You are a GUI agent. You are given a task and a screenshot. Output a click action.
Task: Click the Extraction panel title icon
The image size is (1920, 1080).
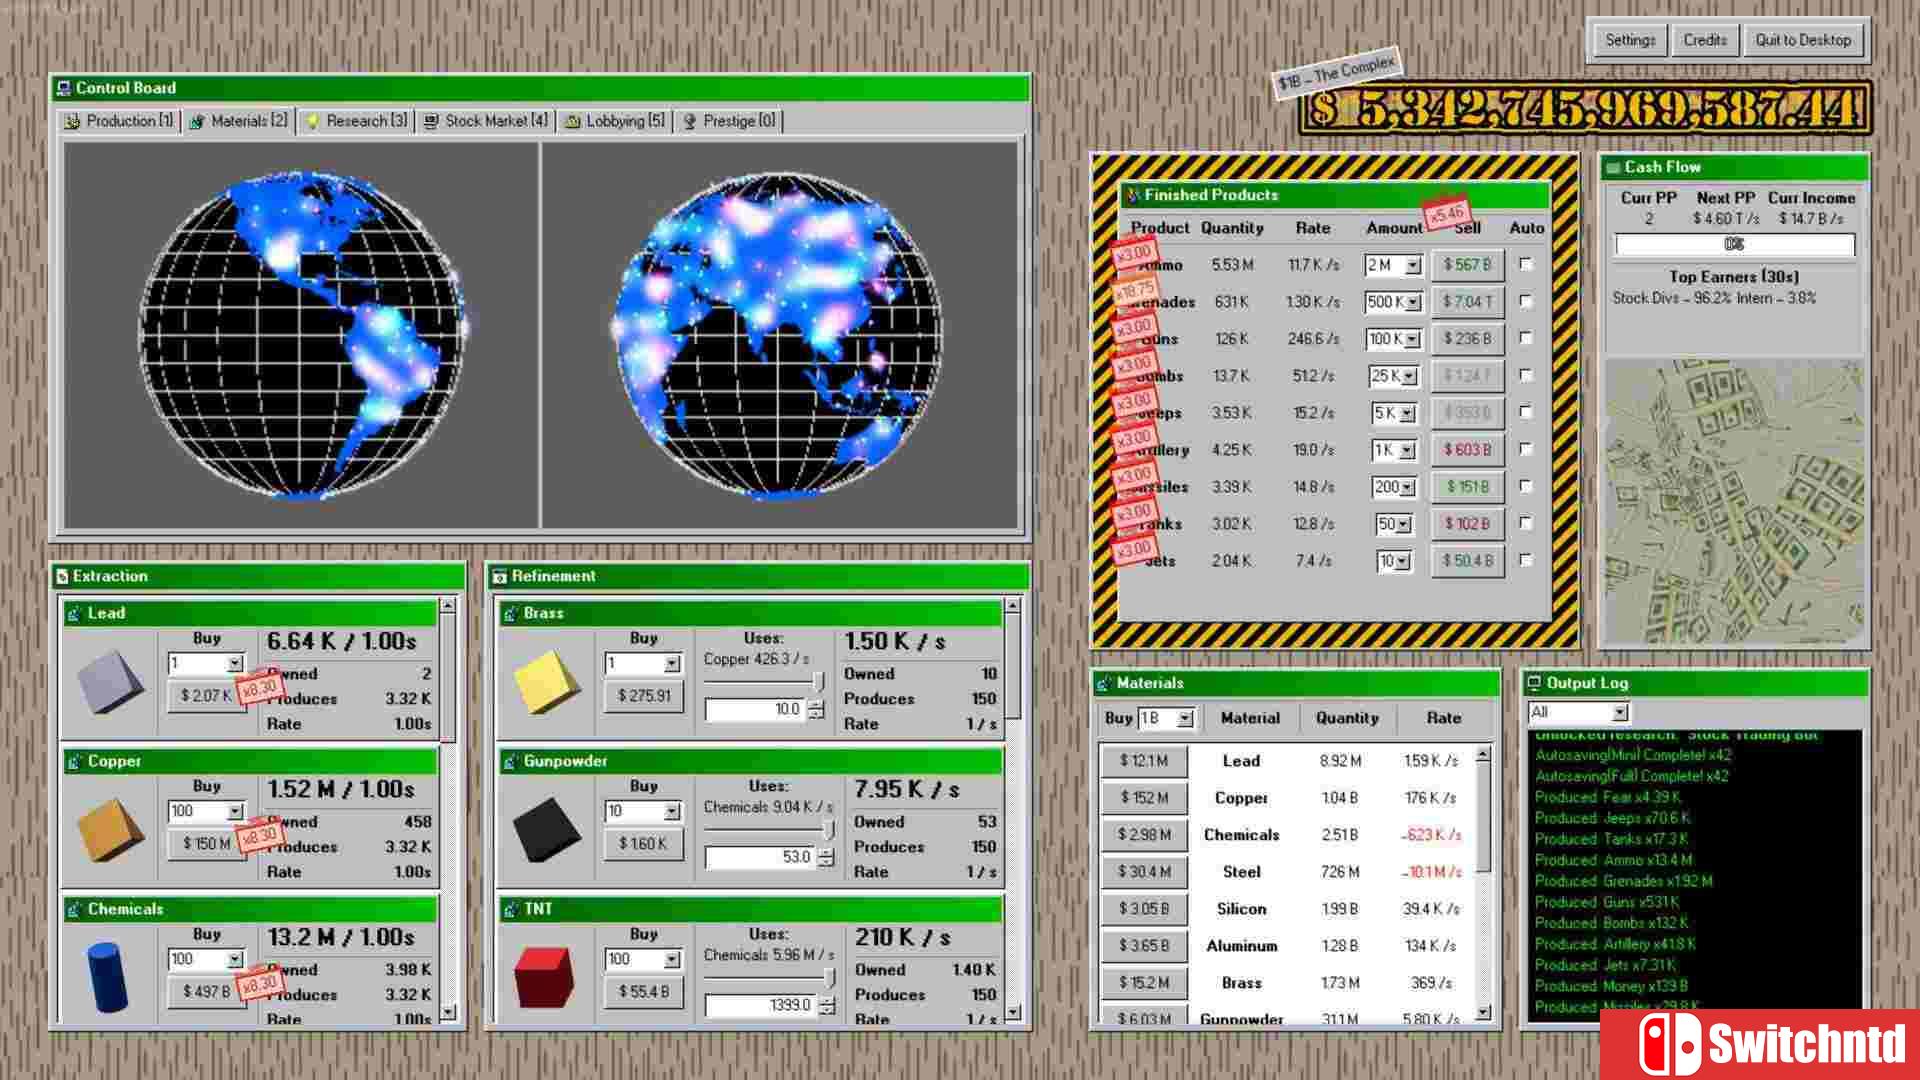pyautogui.click(x=63, y=576)
